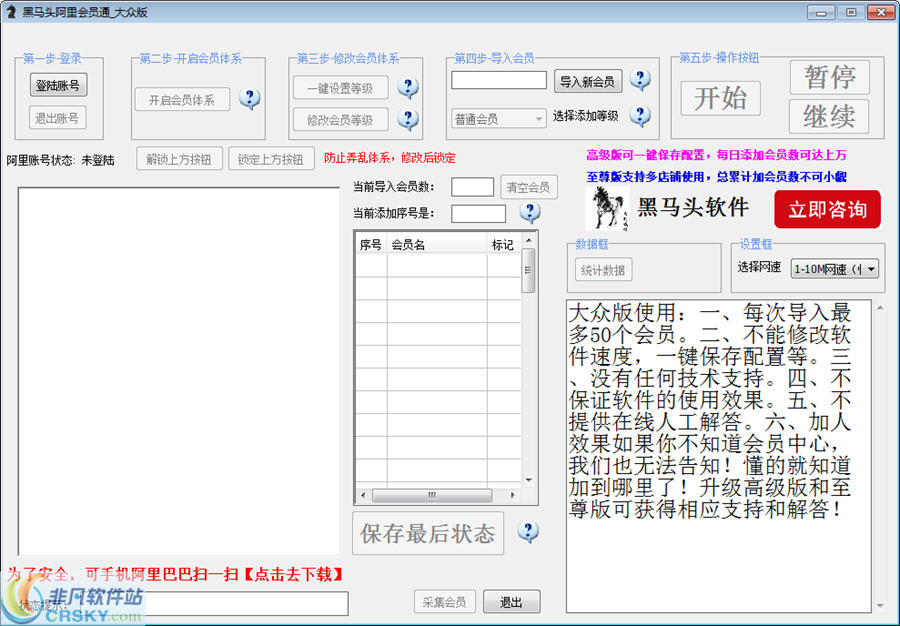Click the 统计数据 button
The image size is (900, 626).
click(603, 270)
